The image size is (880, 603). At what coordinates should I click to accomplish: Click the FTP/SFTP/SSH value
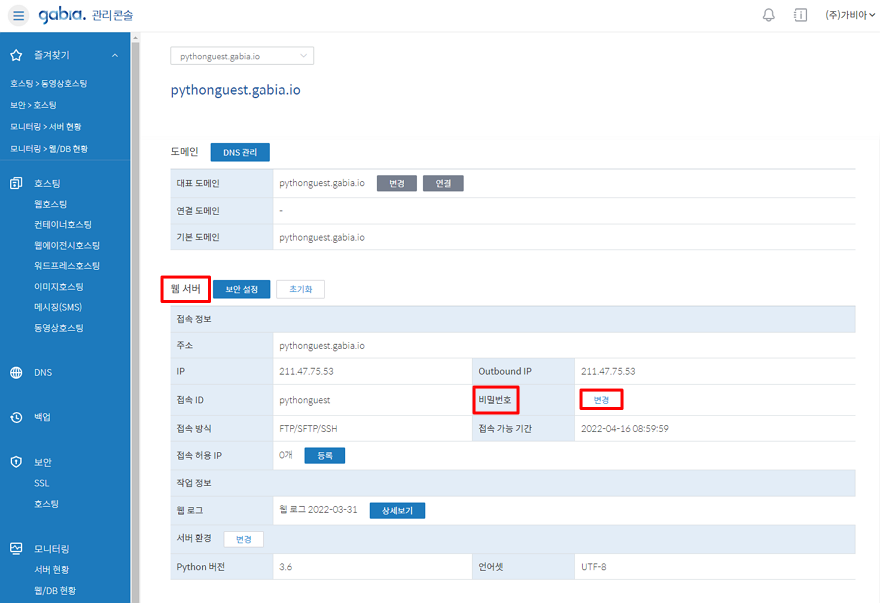309,428
